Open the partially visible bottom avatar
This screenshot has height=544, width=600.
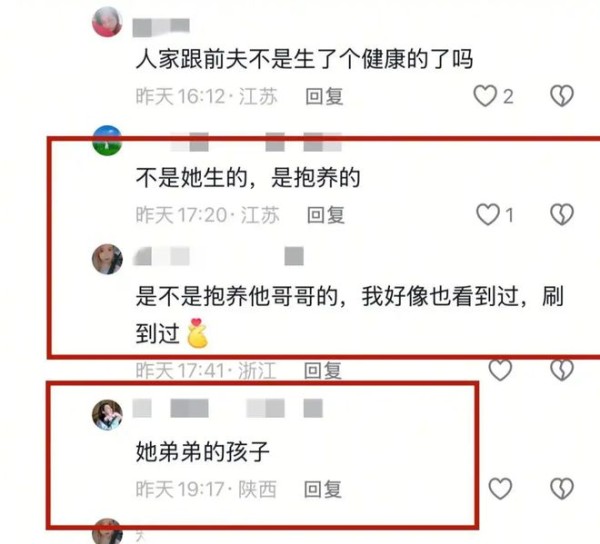(107, 531)
